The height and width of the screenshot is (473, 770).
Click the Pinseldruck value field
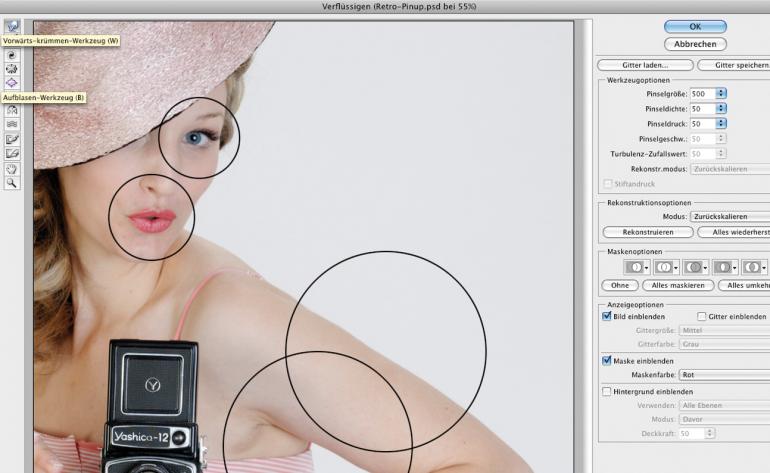pos(703,124)
